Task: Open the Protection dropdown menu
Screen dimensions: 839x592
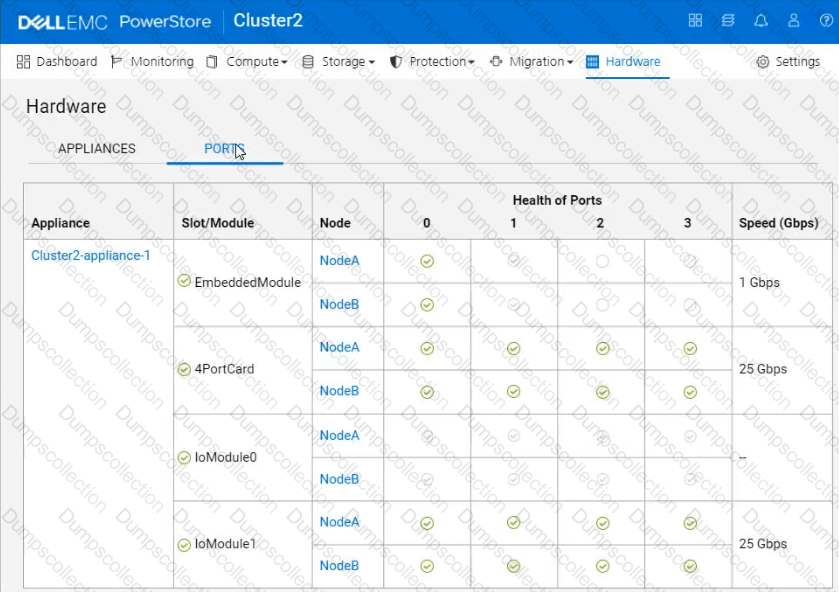Action: point(432,62)
